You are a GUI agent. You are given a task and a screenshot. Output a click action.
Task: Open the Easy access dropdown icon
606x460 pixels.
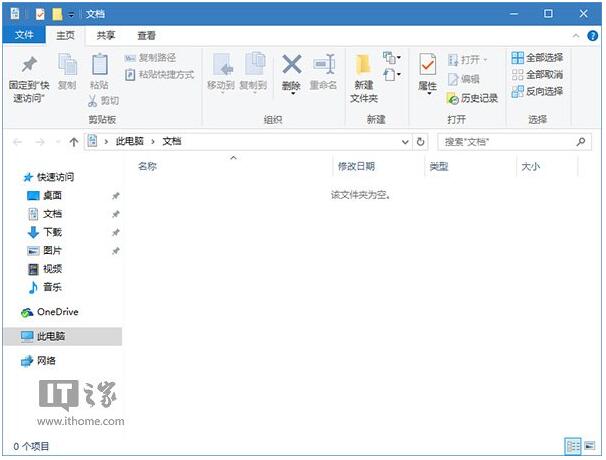pyautogui.click(x=392, y=74)
